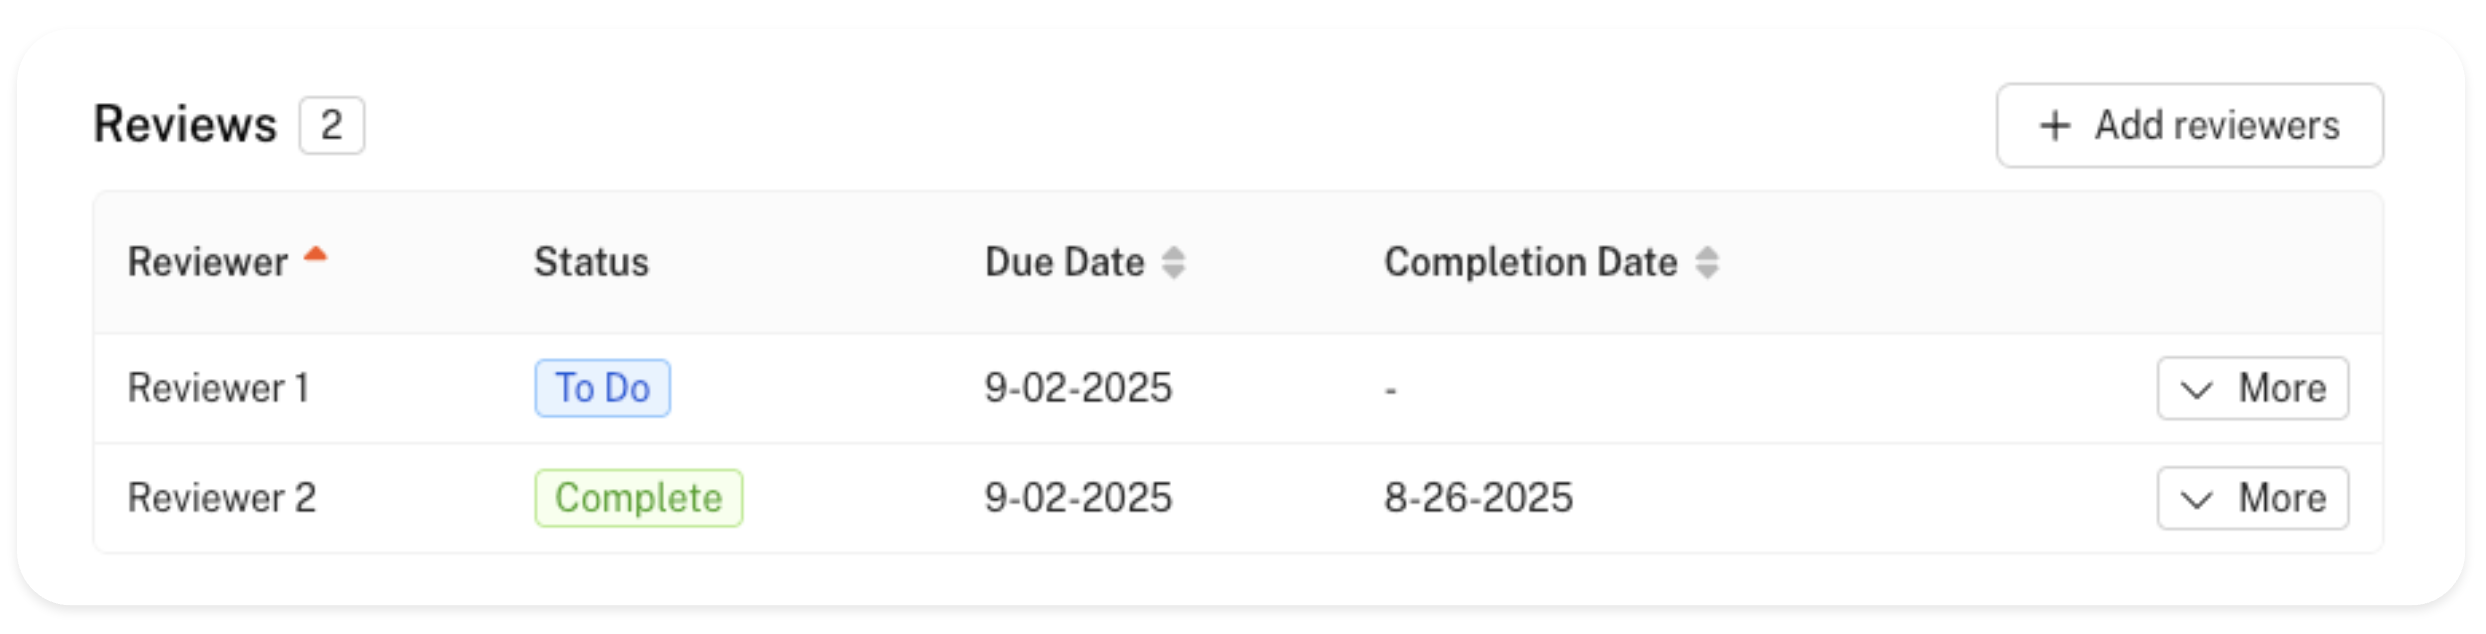Viewport: 2486px width, 634px height.
Task: Select the Reviewer 2 name
Action: point(222,498)
